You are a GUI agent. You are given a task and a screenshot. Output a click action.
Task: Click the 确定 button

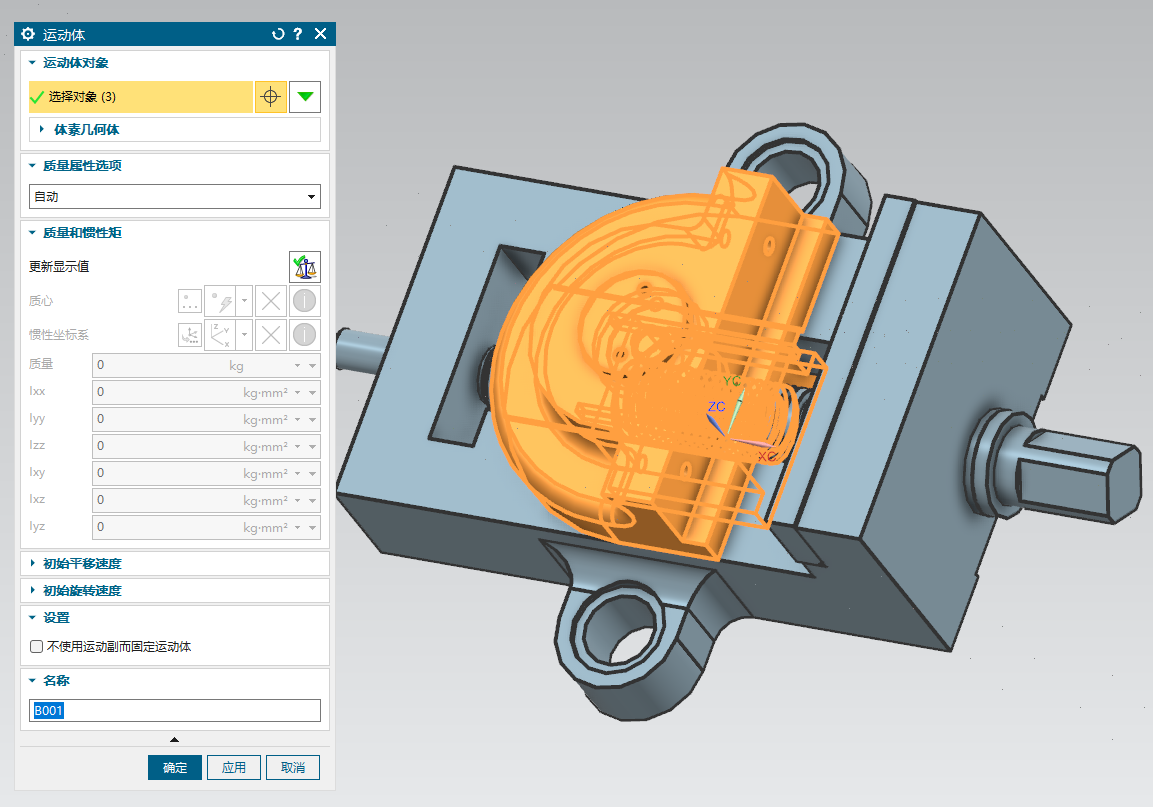(x=175, y=768)
